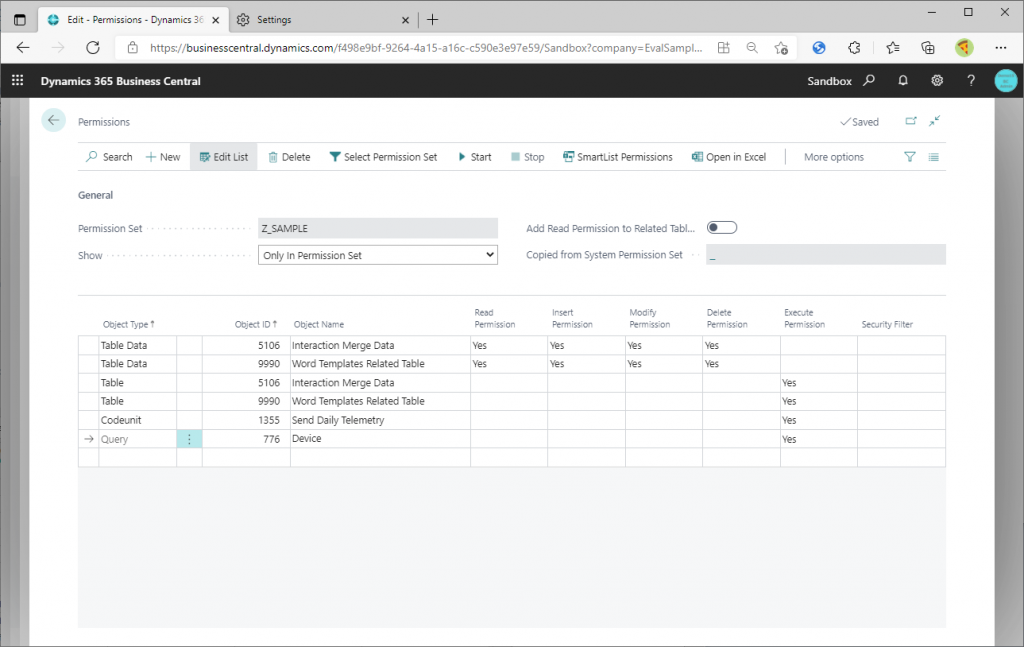Viewport: 1024px width, 647px height.
Task: Go back from the Permissions page
Action: 54,120
